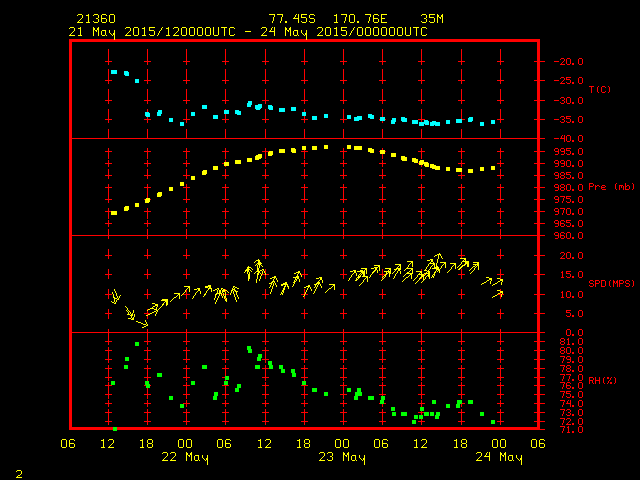Click the 960.0 pressure tick value
640x480 pixels.
click(569, 236)
